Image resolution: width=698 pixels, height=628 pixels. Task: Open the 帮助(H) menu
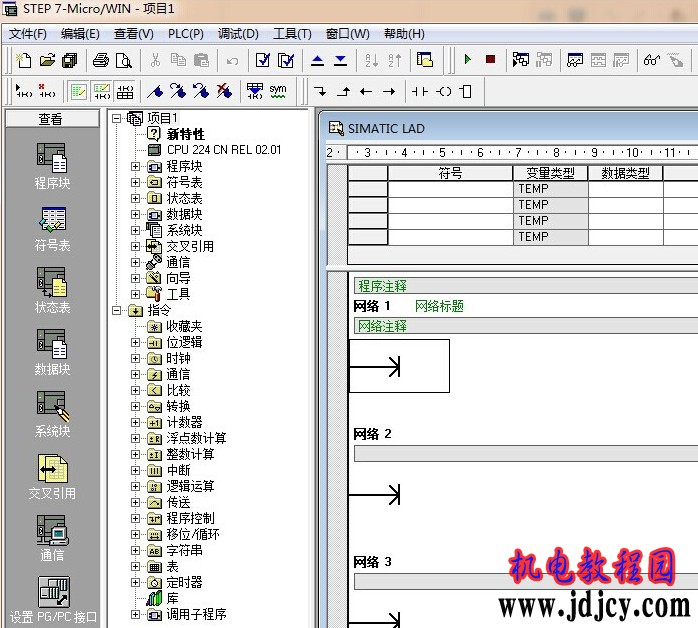click(x=404, y=34)
